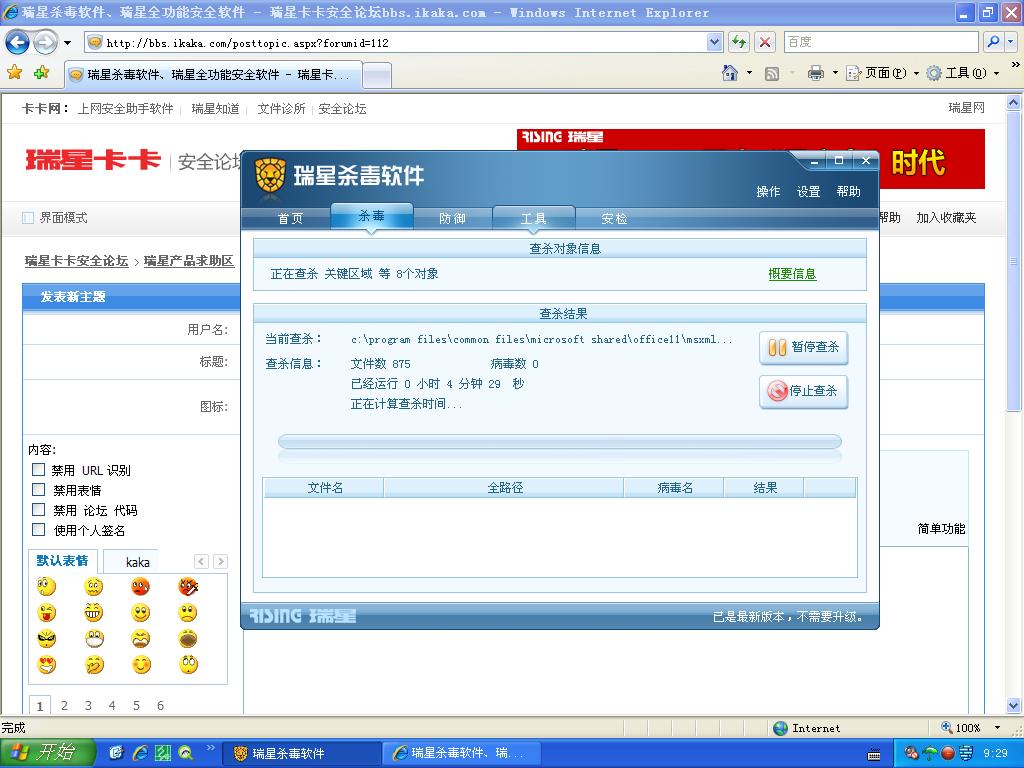The height and width of the screenshot is (768, 1024).
Task: Click the 瑞星杀毒软件 taskbar button
Action: [x=302, y=753]
